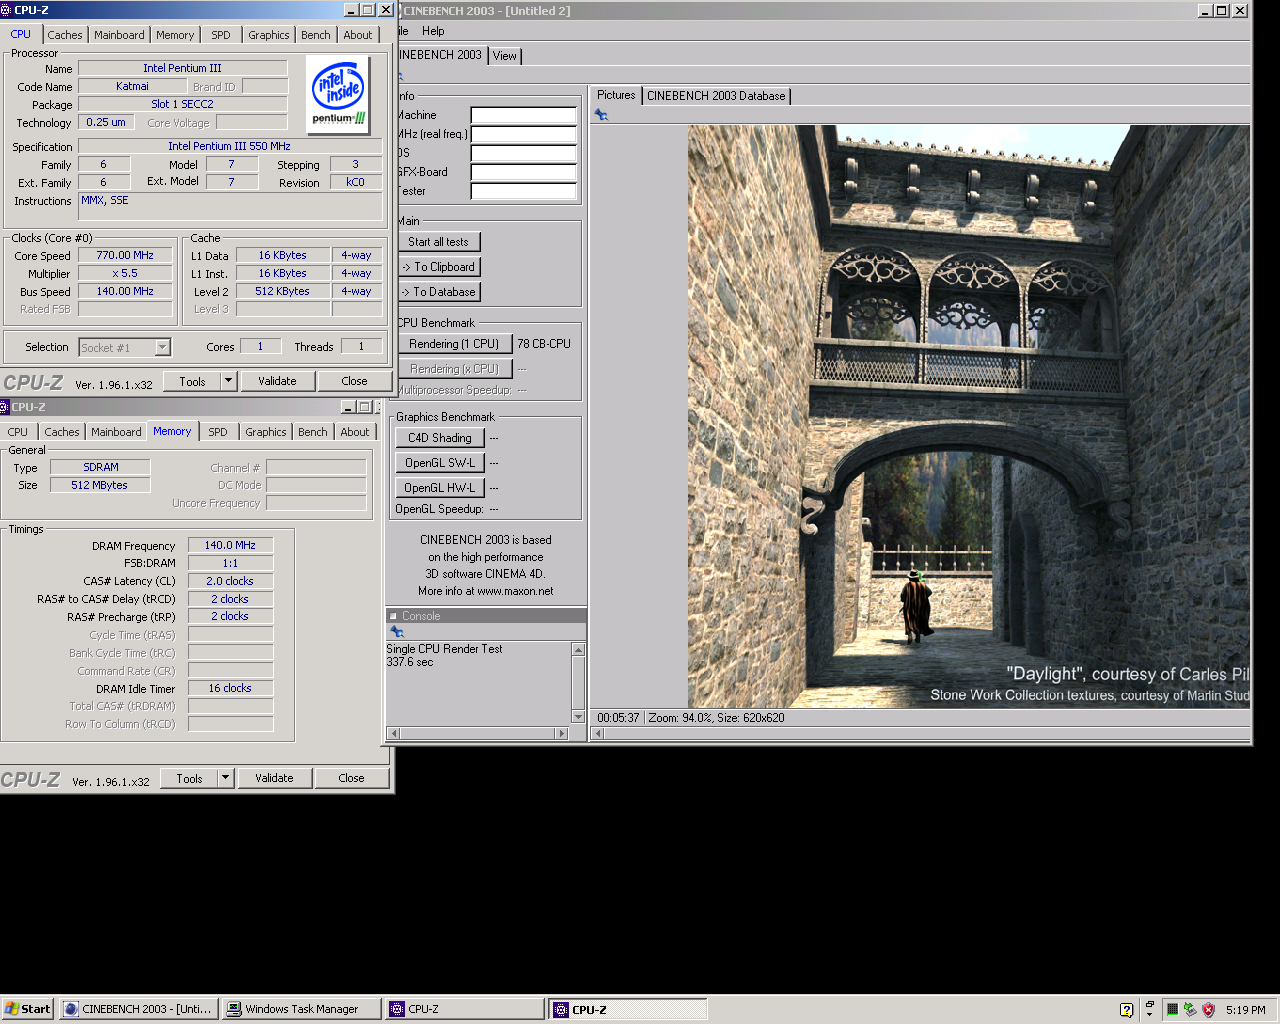Image resolution: width=1280 pixels, height=1024 pixels.
Task: Select the CINEBENCH 2003 tab
Action: [x=440, y=55]
